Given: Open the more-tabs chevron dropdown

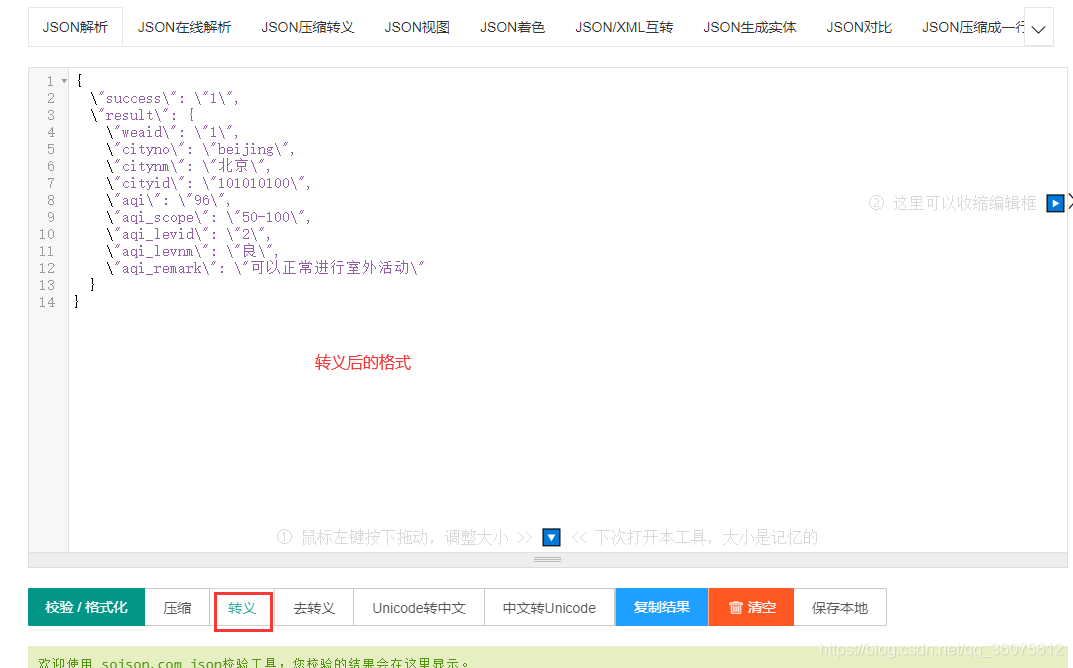Looking at the screenshot, I should pos(1038,27).
